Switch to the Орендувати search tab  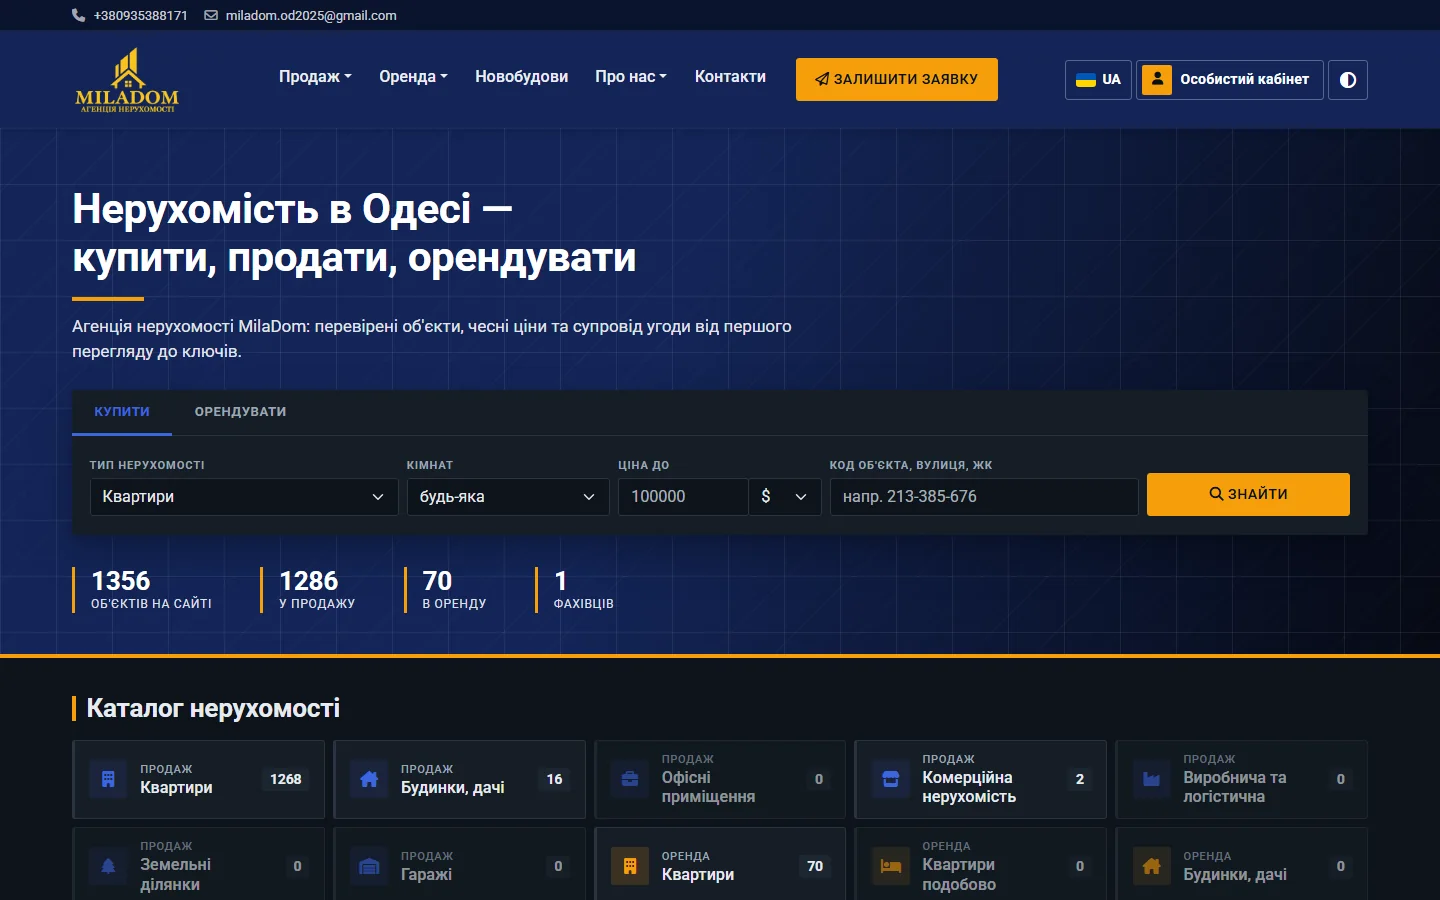[240, 412]
